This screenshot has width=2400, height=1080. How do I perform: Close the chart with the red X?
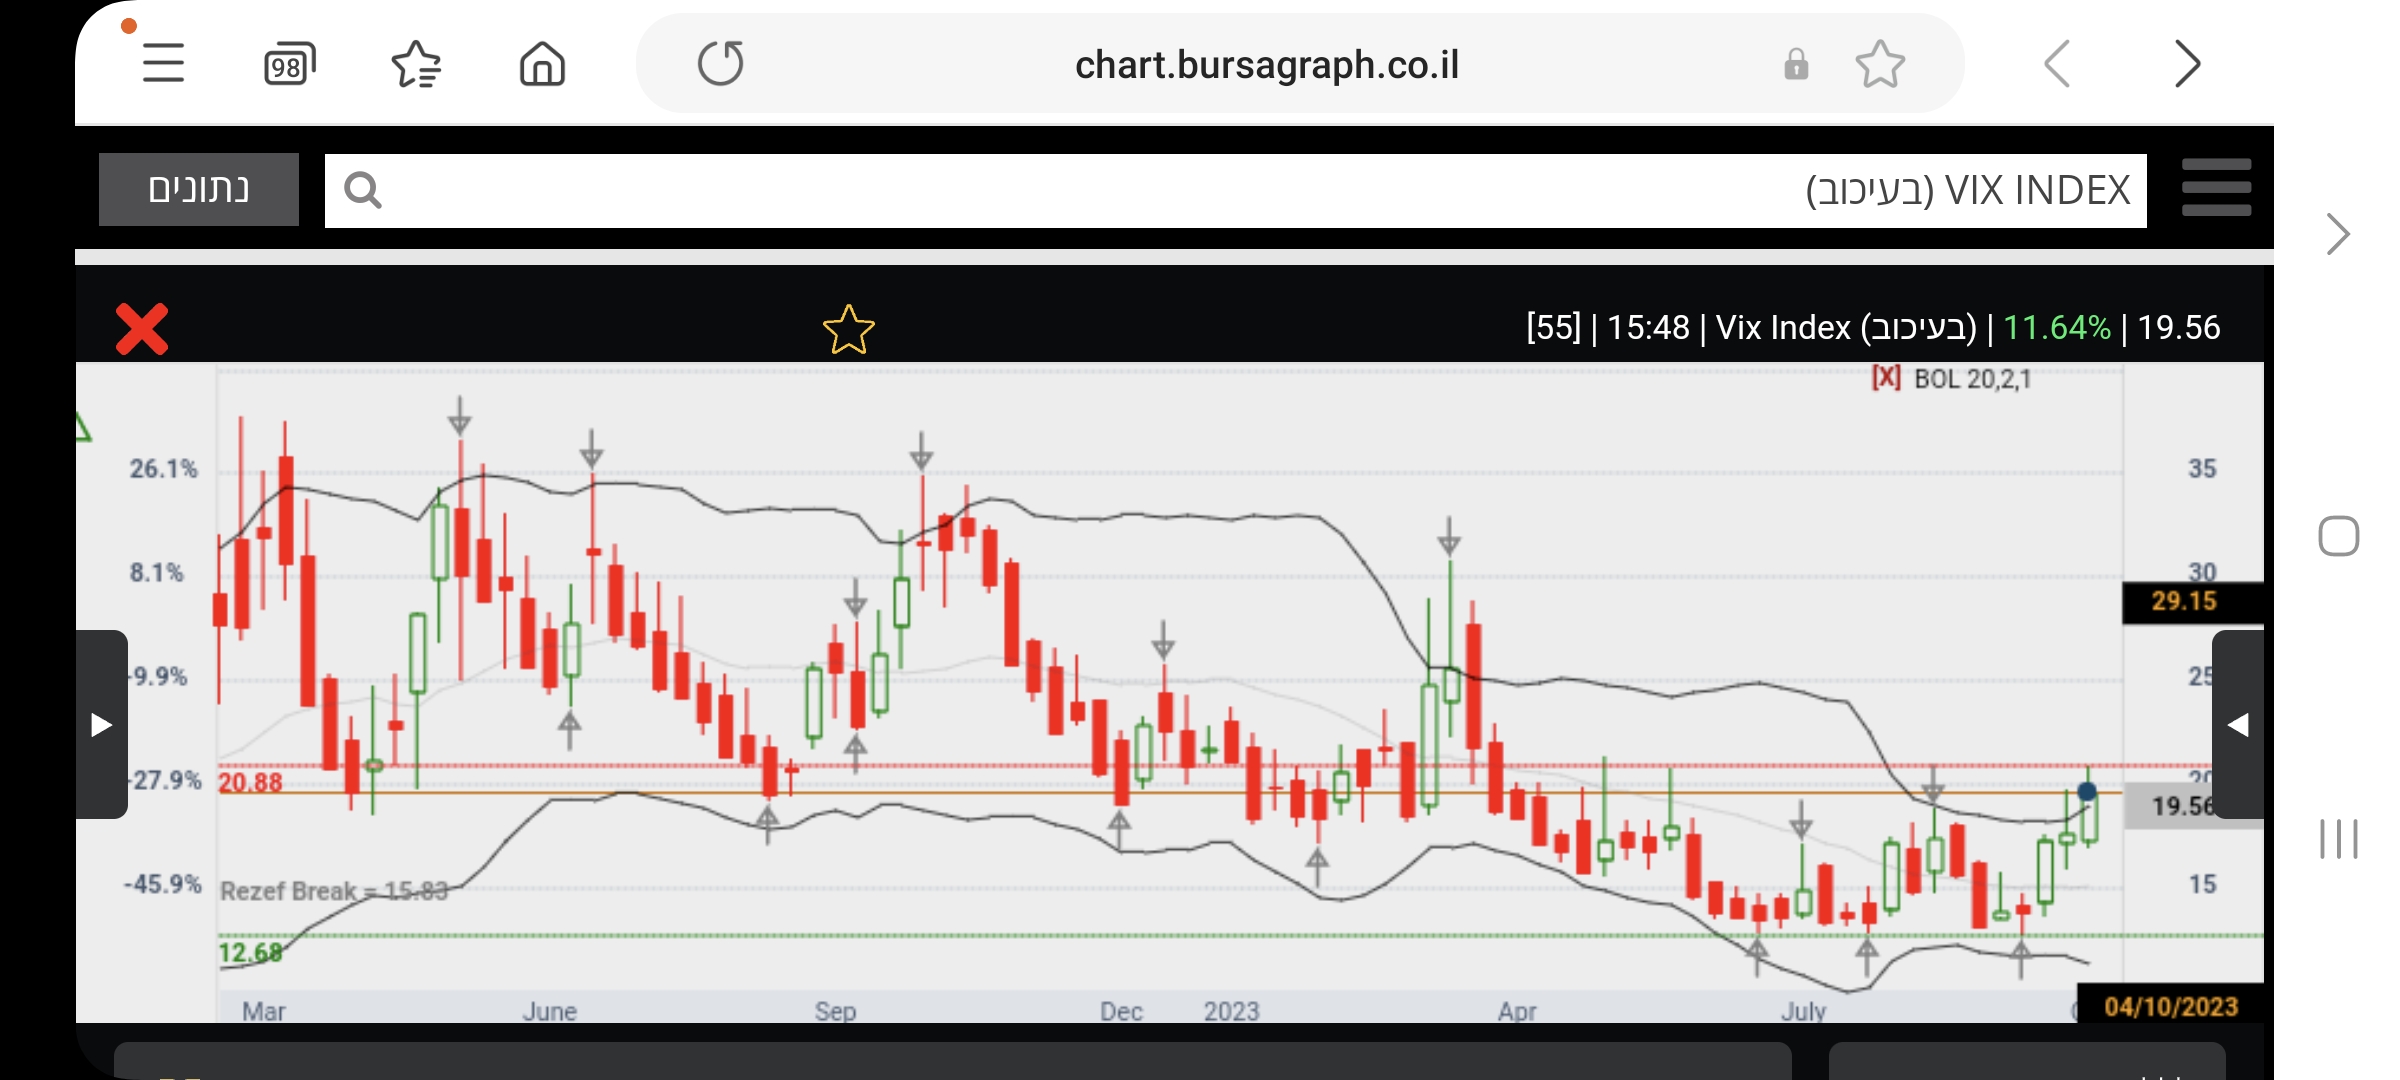point(142,329)
